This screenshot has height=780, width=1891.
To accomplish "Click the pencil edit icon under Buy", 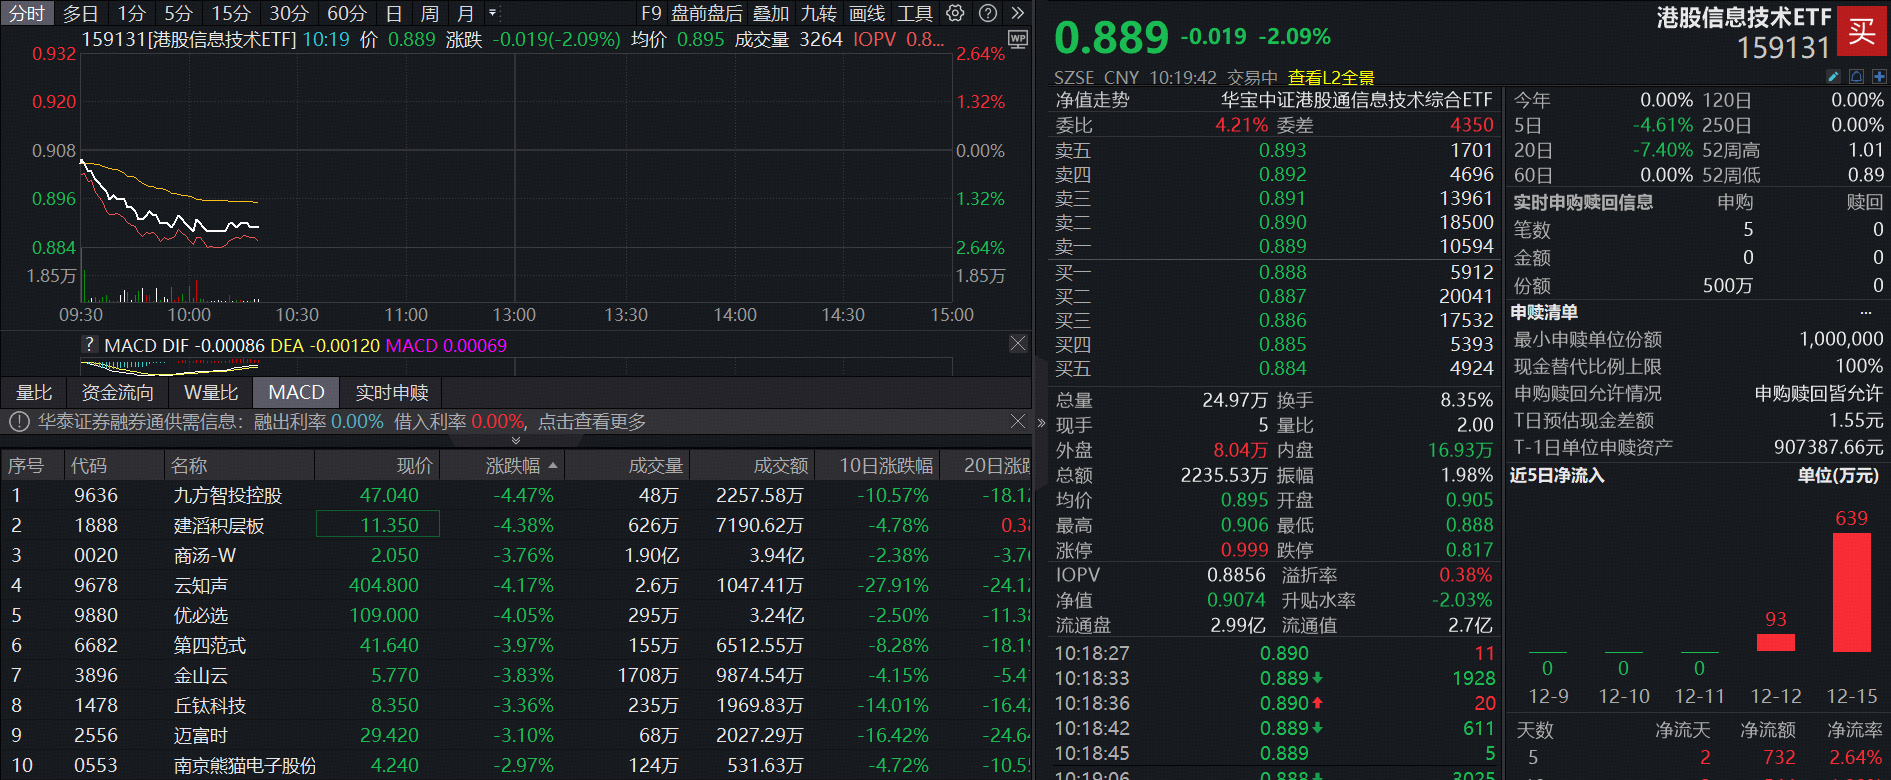I will pyautogui.click(x=1833, y=77).
